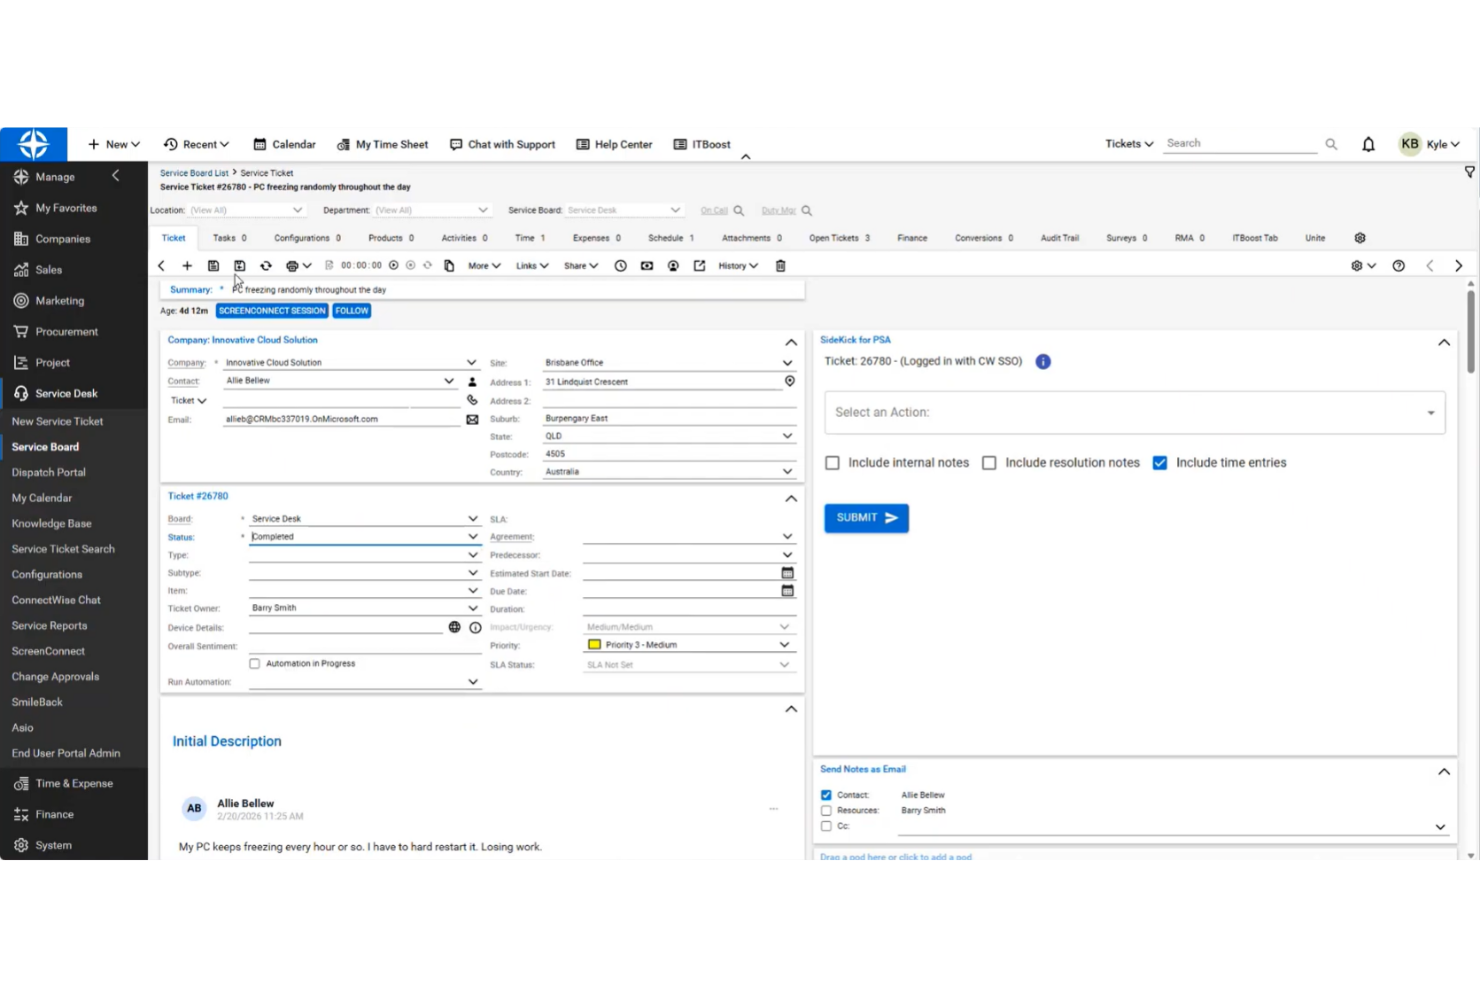Open the ConnectWise notifications bell
This screenshot has width=1480, height=987.
pos(1368,144)
